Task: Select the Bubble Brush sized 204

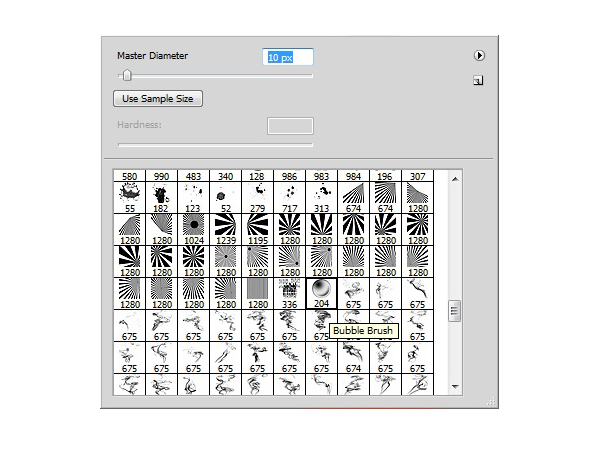Action: [321, 293]
